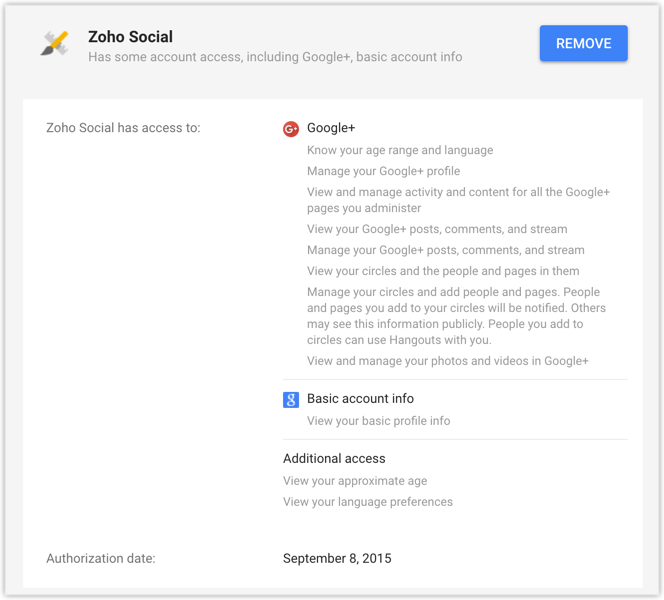Image resolution: width=664 pixels, height=600 pixels.
Task: Click the Additional access heading
Action: coord(334,458)
